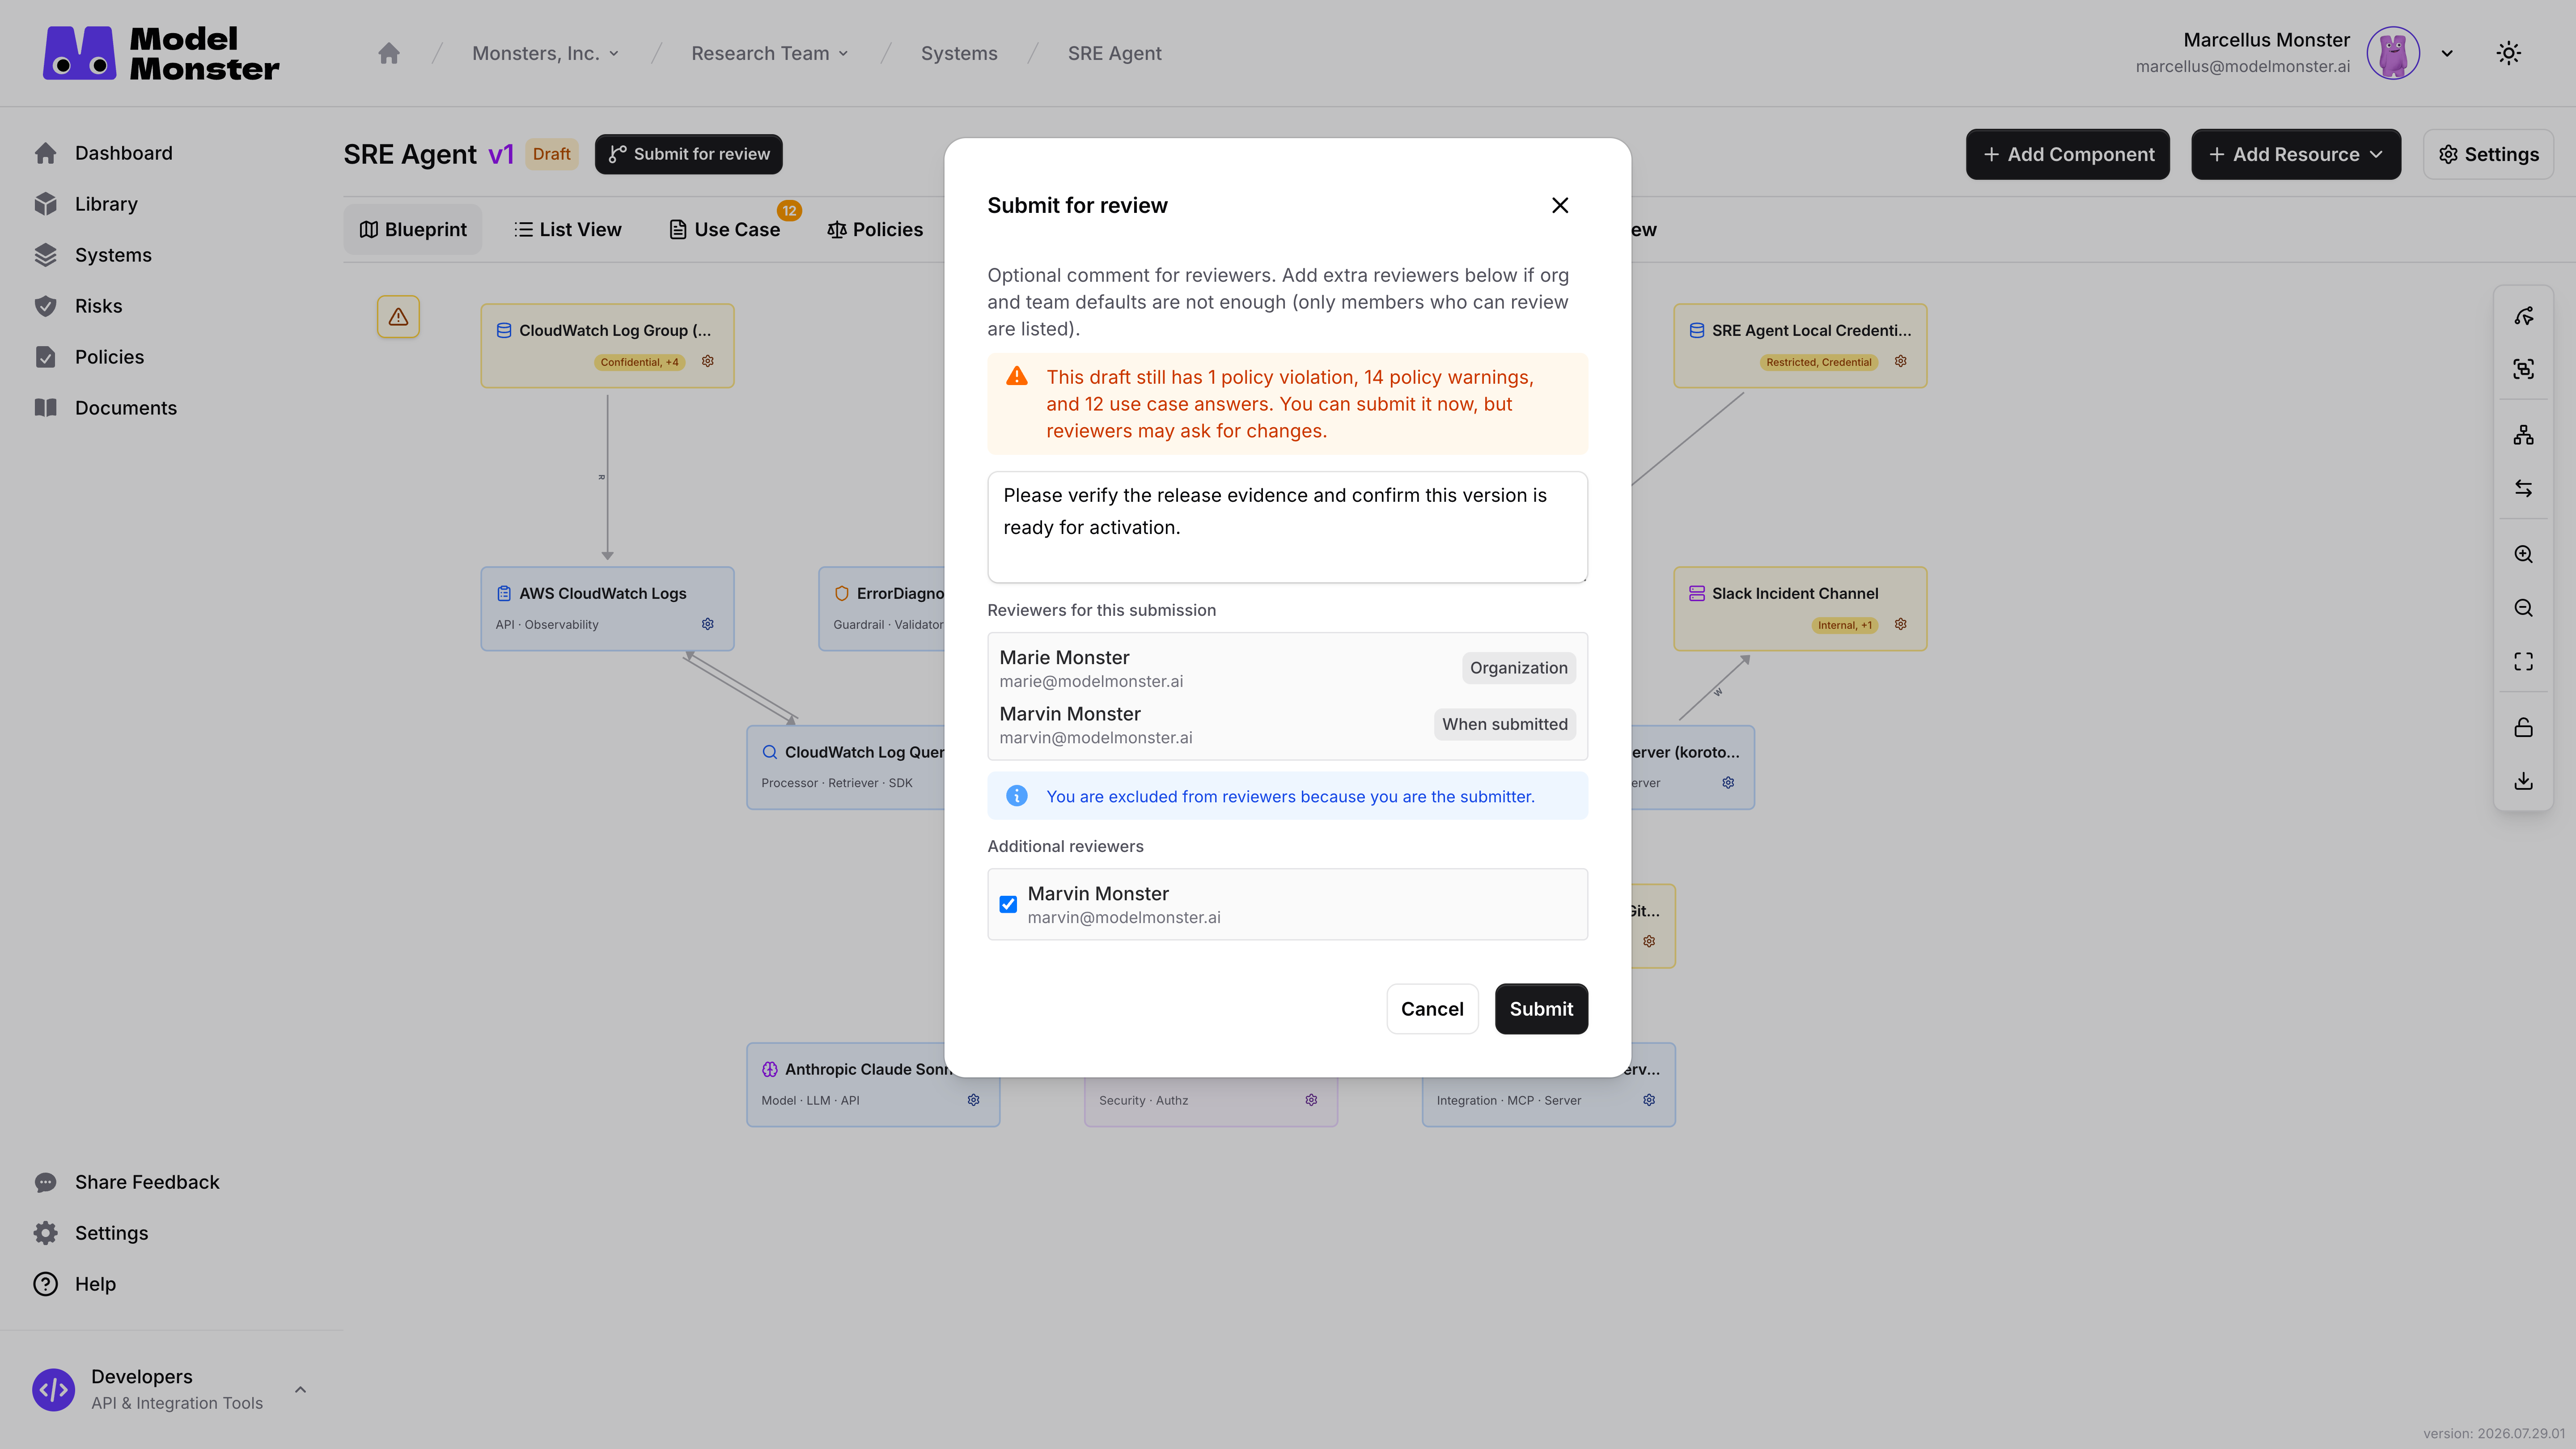
Task: Open gear settings on AWS CloudWatch Logs node
Action: click(708, 624)
